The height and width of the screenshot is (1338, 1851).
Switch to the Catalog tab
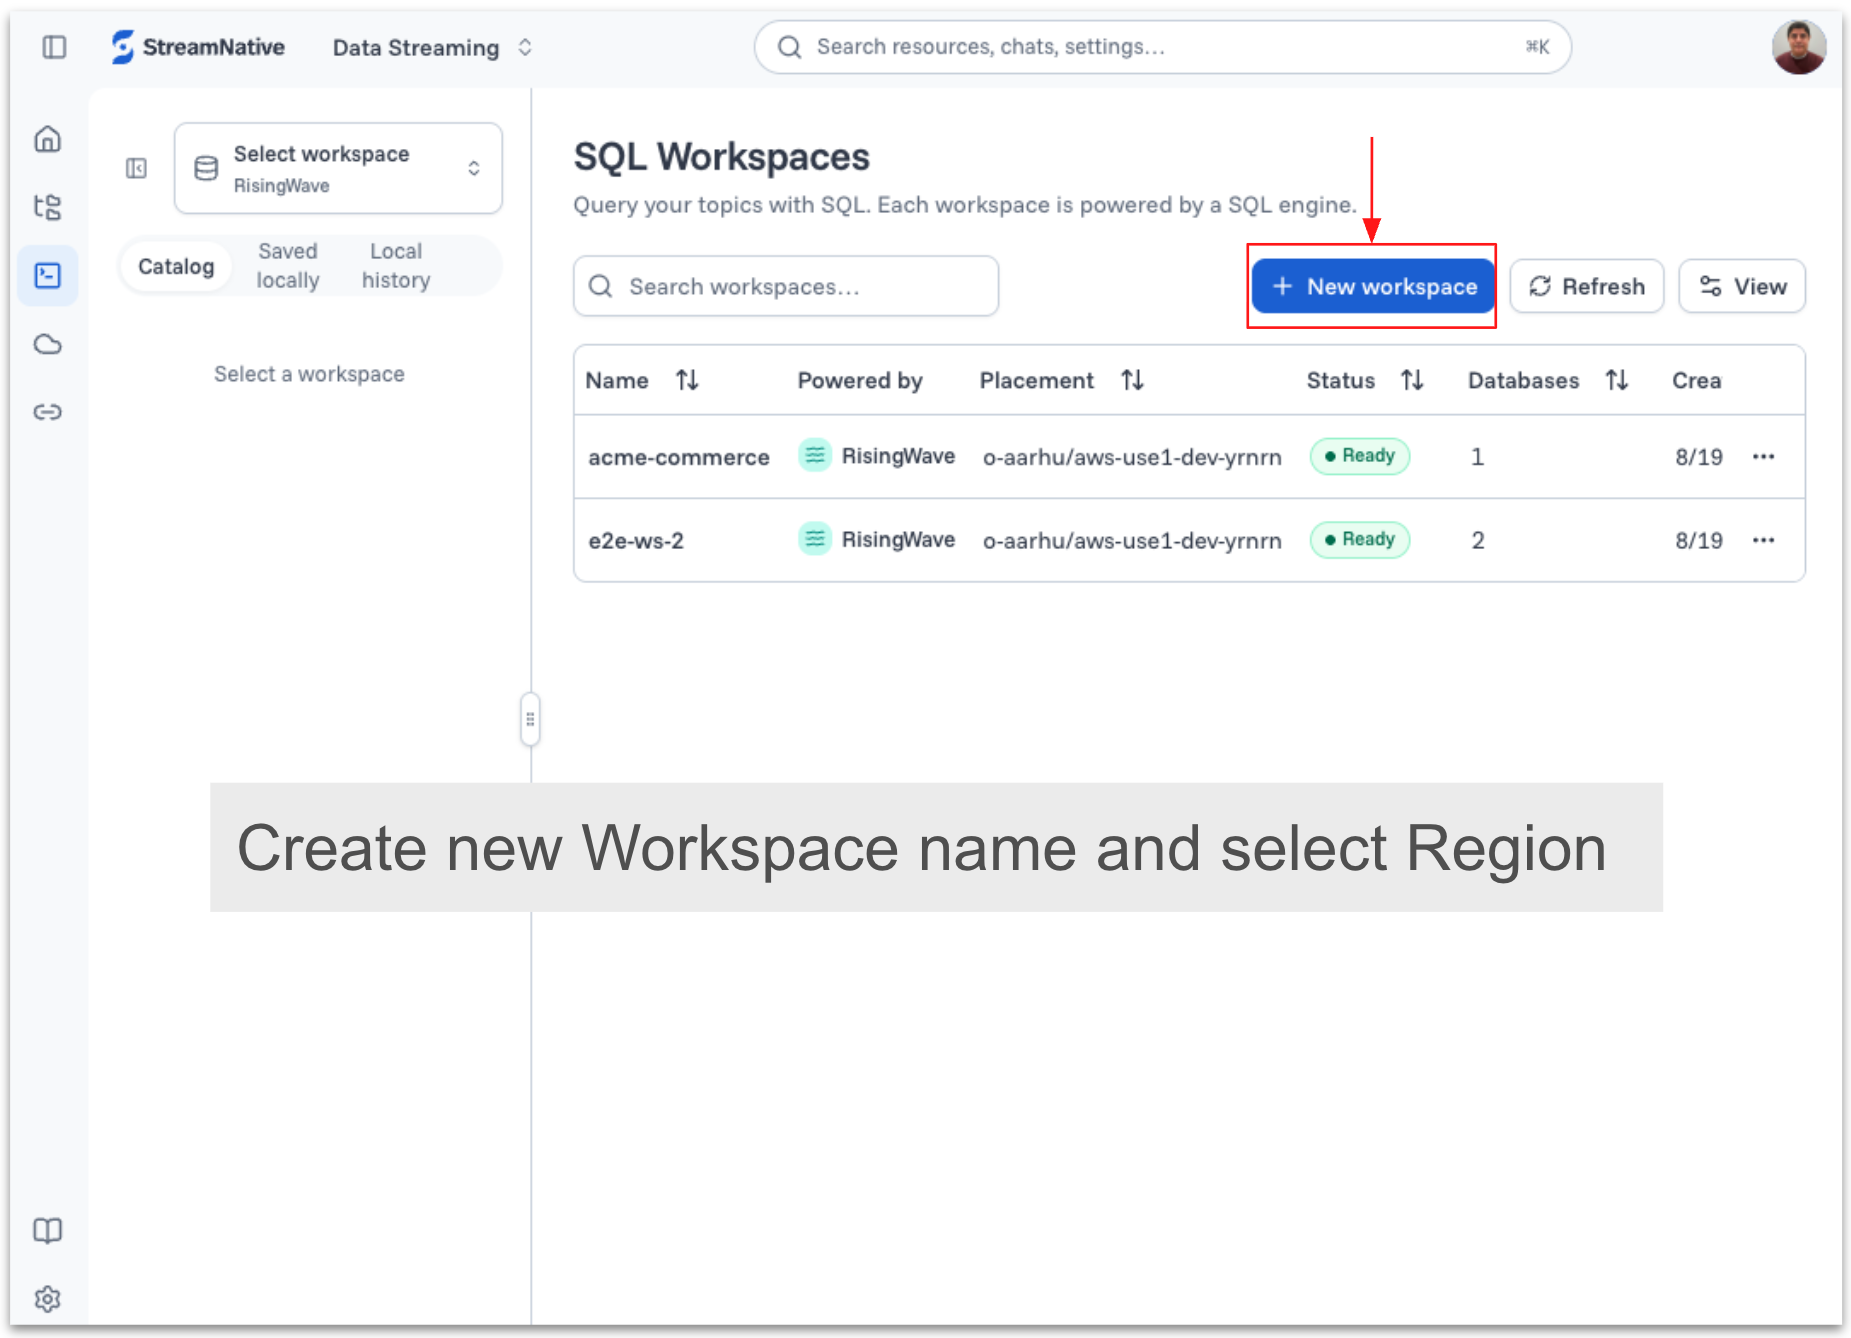coord(176,266)
